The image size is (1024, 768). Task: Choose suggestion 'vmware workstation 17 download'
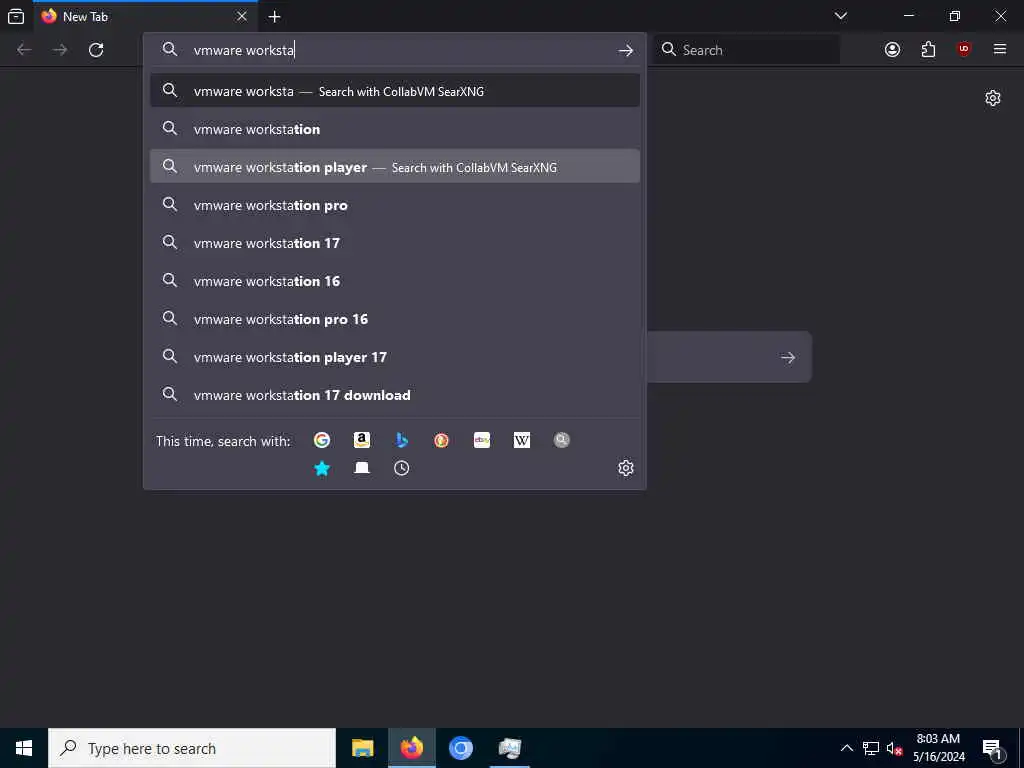pos(394,395)
